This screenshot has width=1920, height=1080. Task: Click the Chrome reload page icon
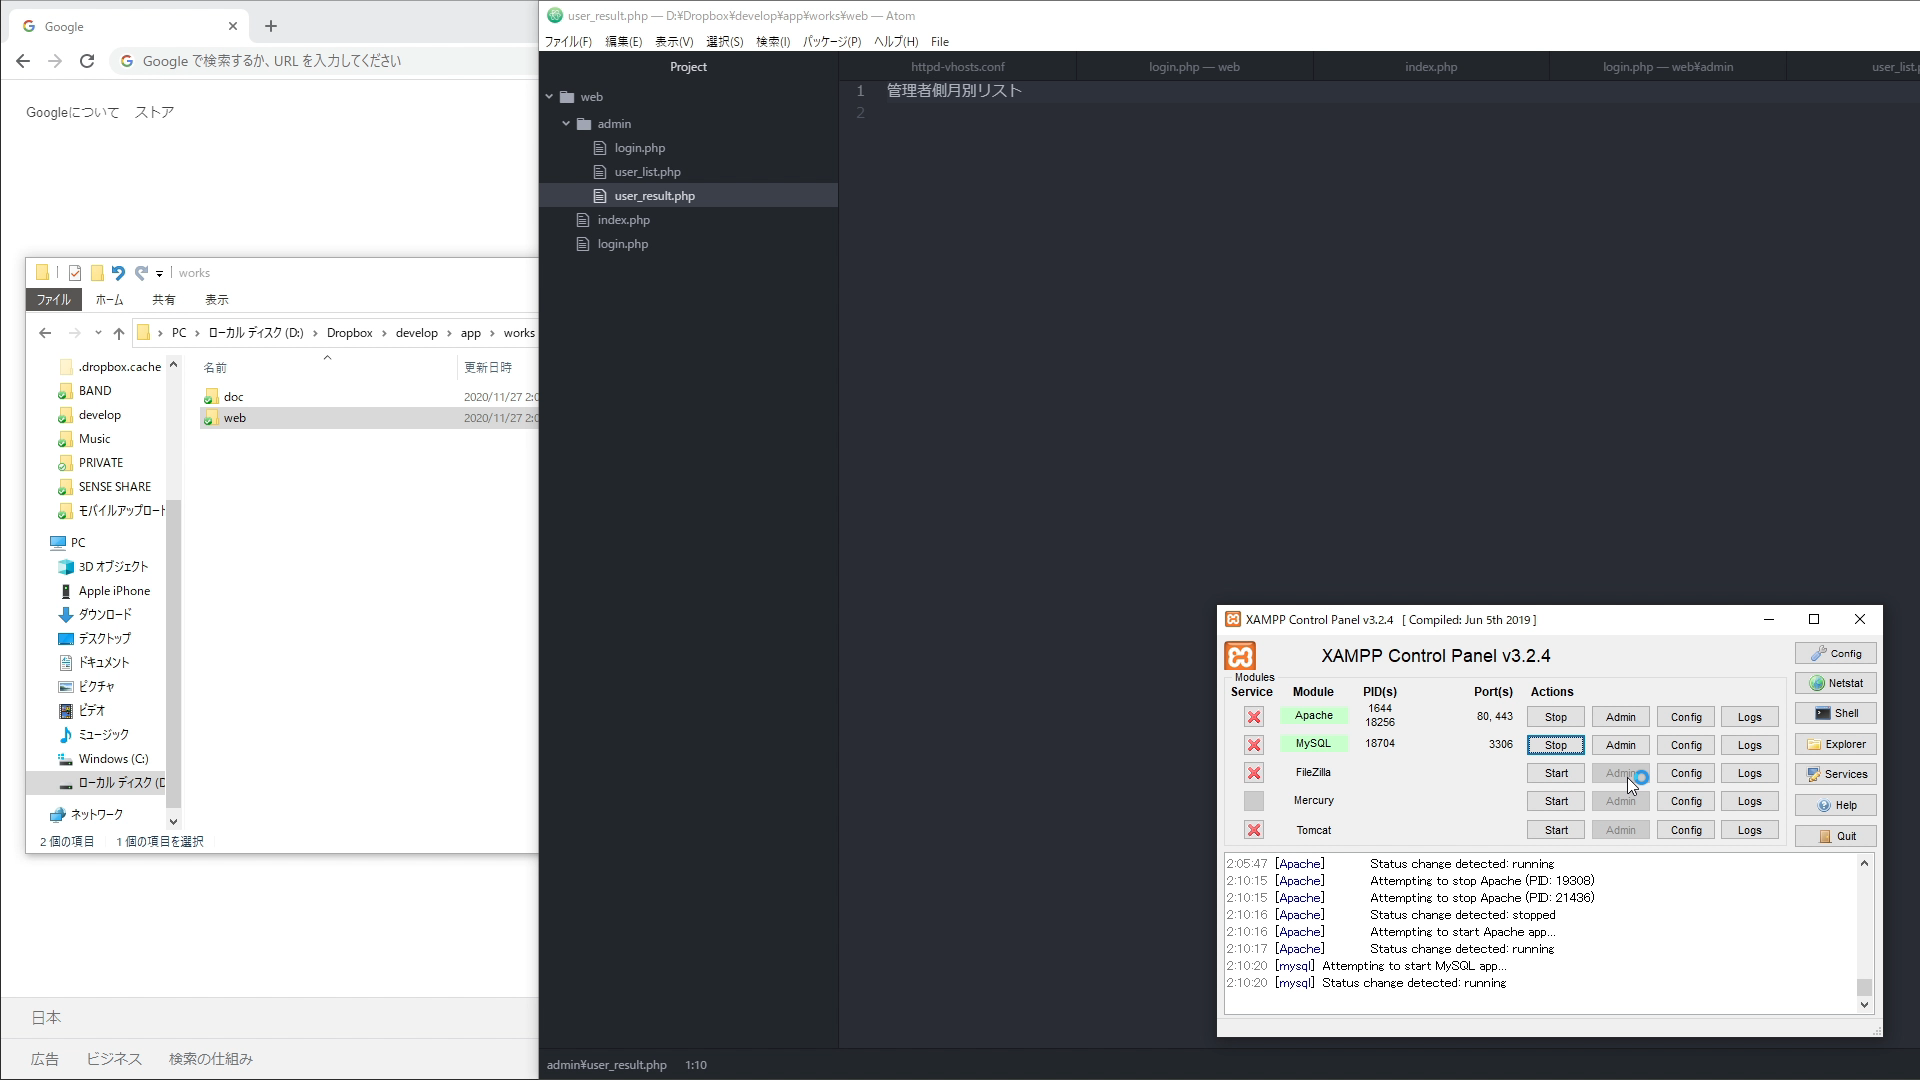click(87, 61)
